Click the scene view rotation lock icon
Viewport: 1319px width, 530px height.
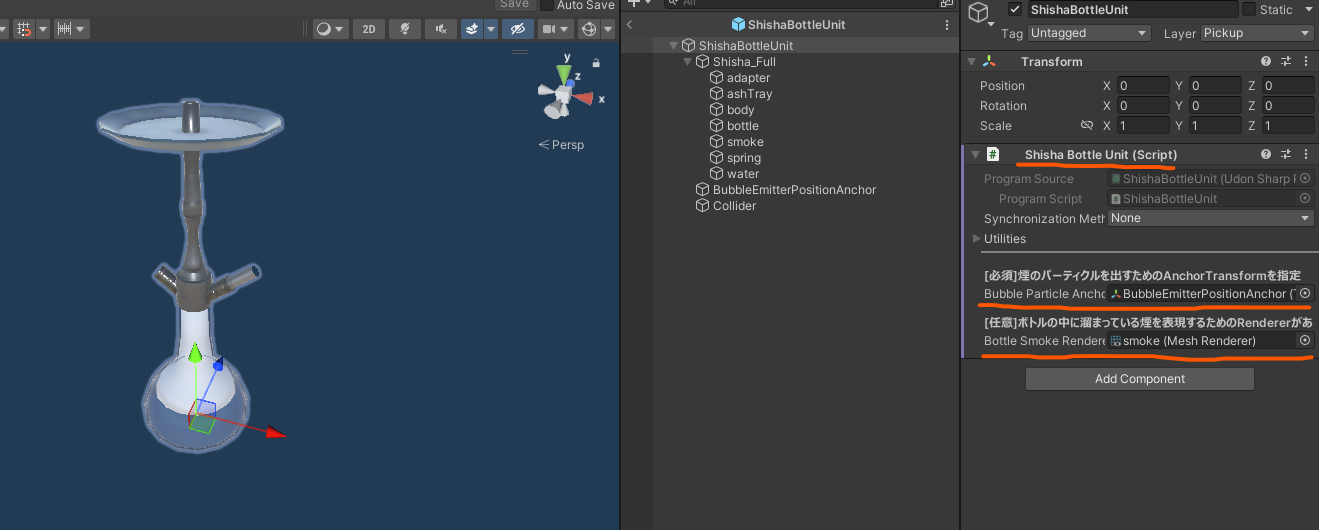coord(596,63)
